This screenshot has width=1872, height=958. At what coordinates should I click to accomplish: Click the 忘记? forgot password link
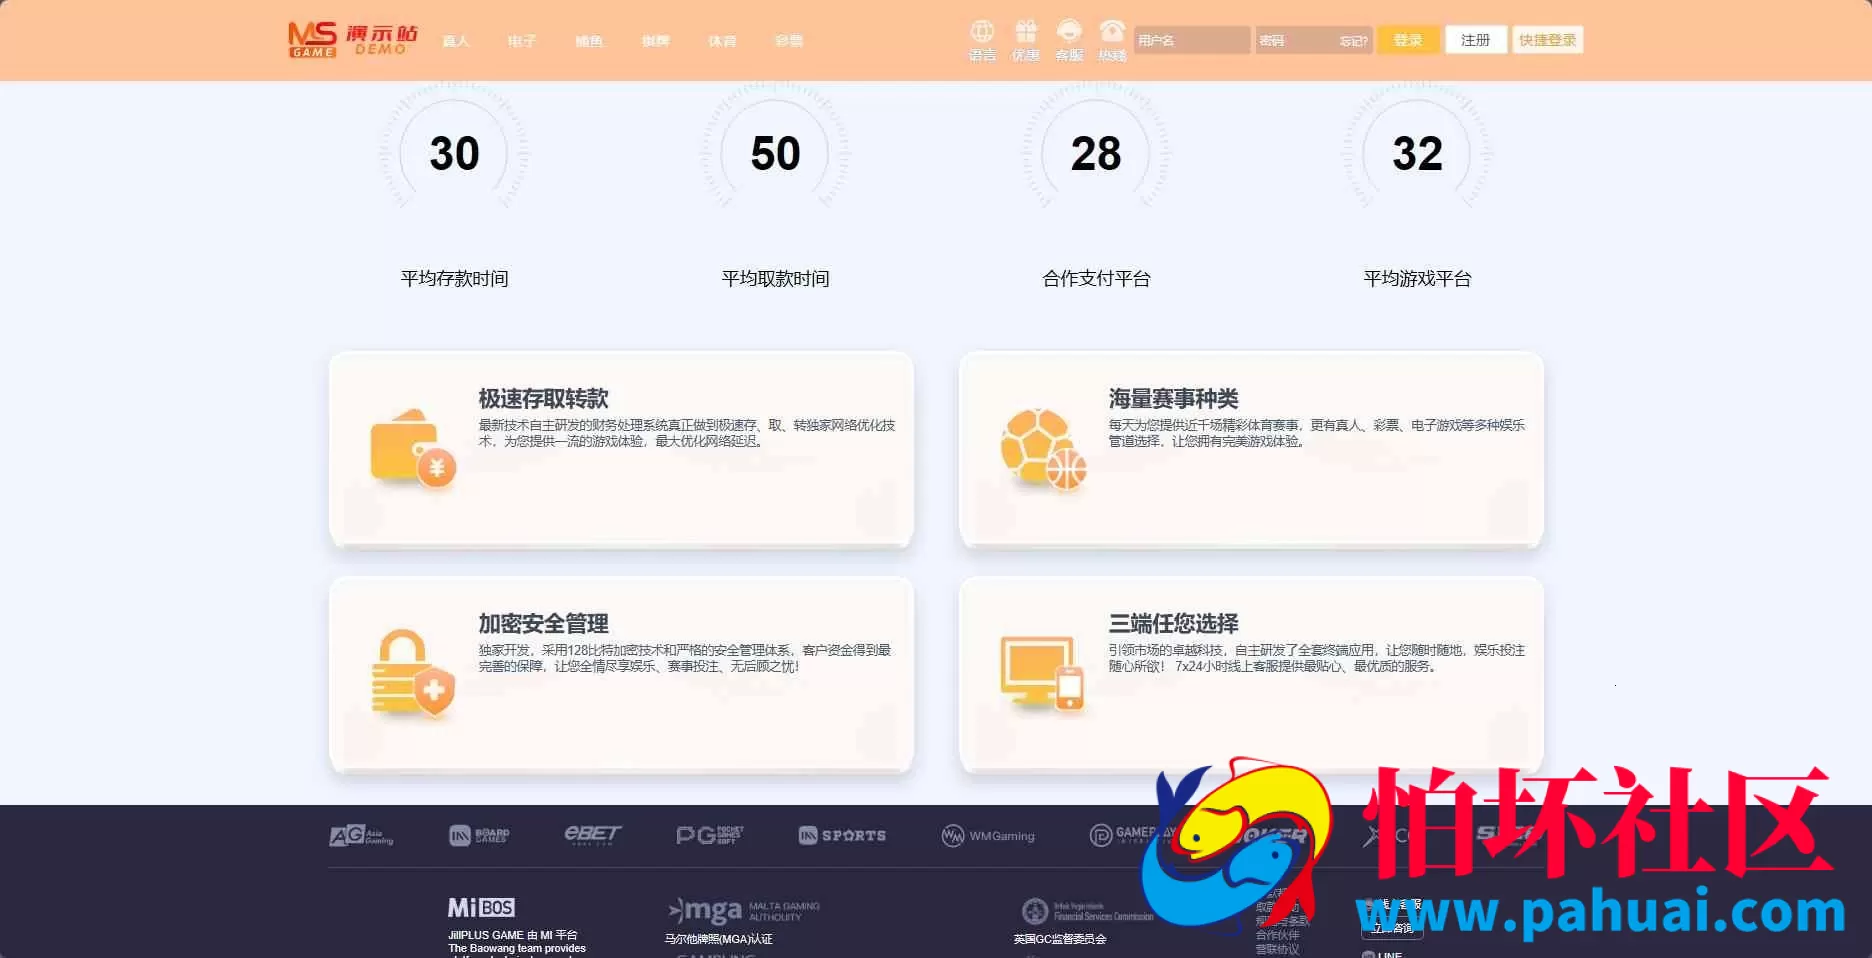coord(1353,41)
